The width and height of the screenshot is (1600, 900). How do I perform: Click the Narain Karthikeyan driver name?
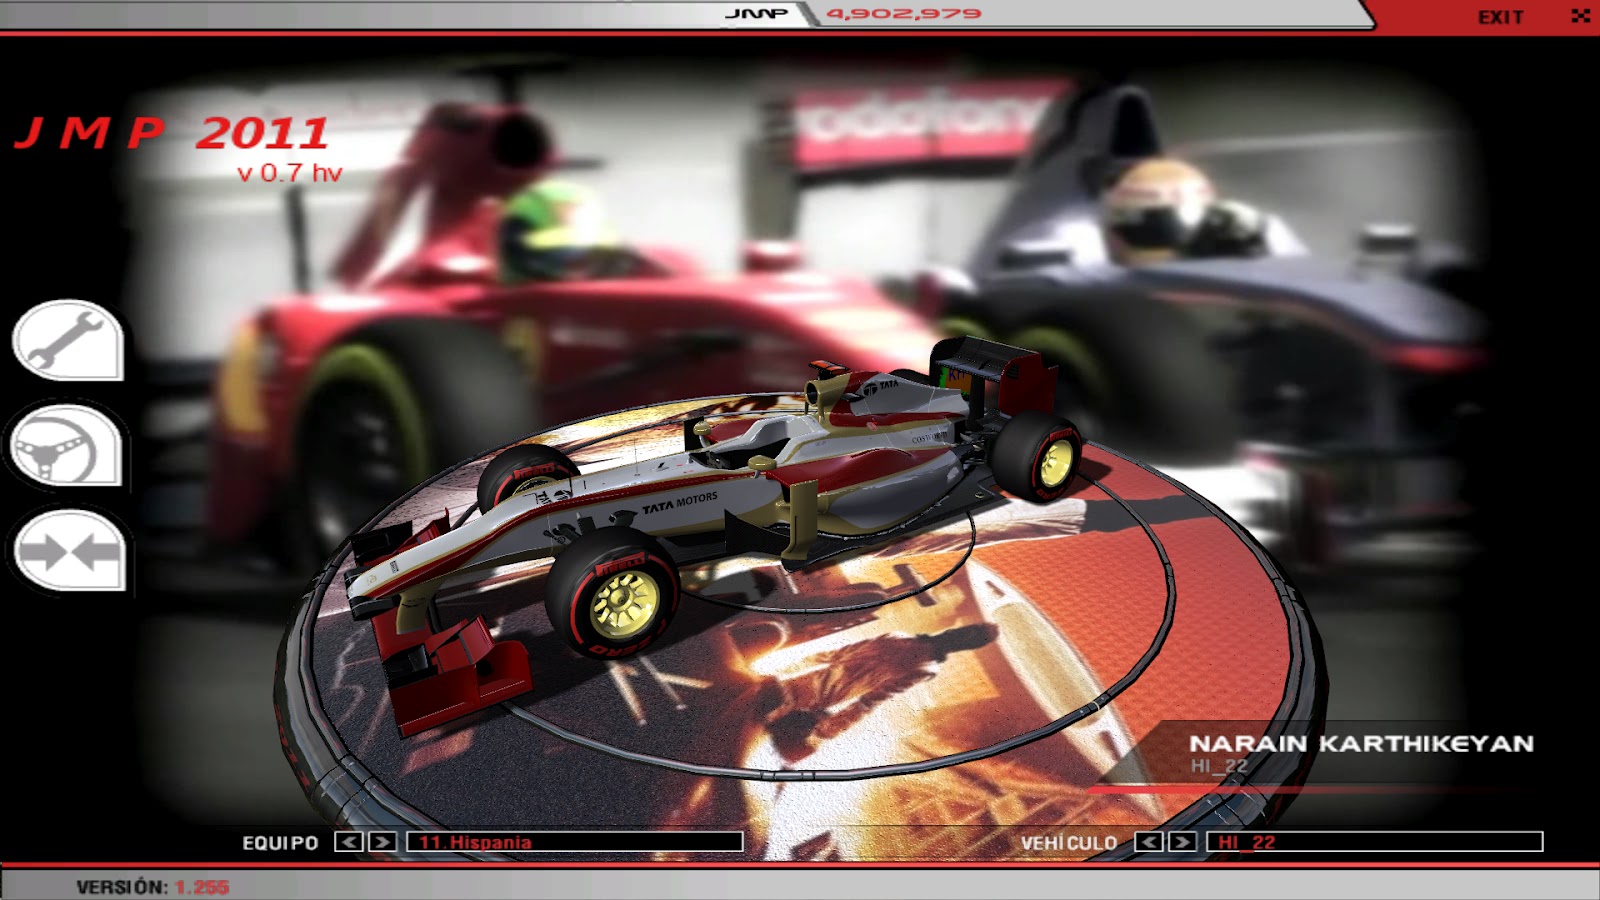pyautogui.click(x=1361, y=744)
